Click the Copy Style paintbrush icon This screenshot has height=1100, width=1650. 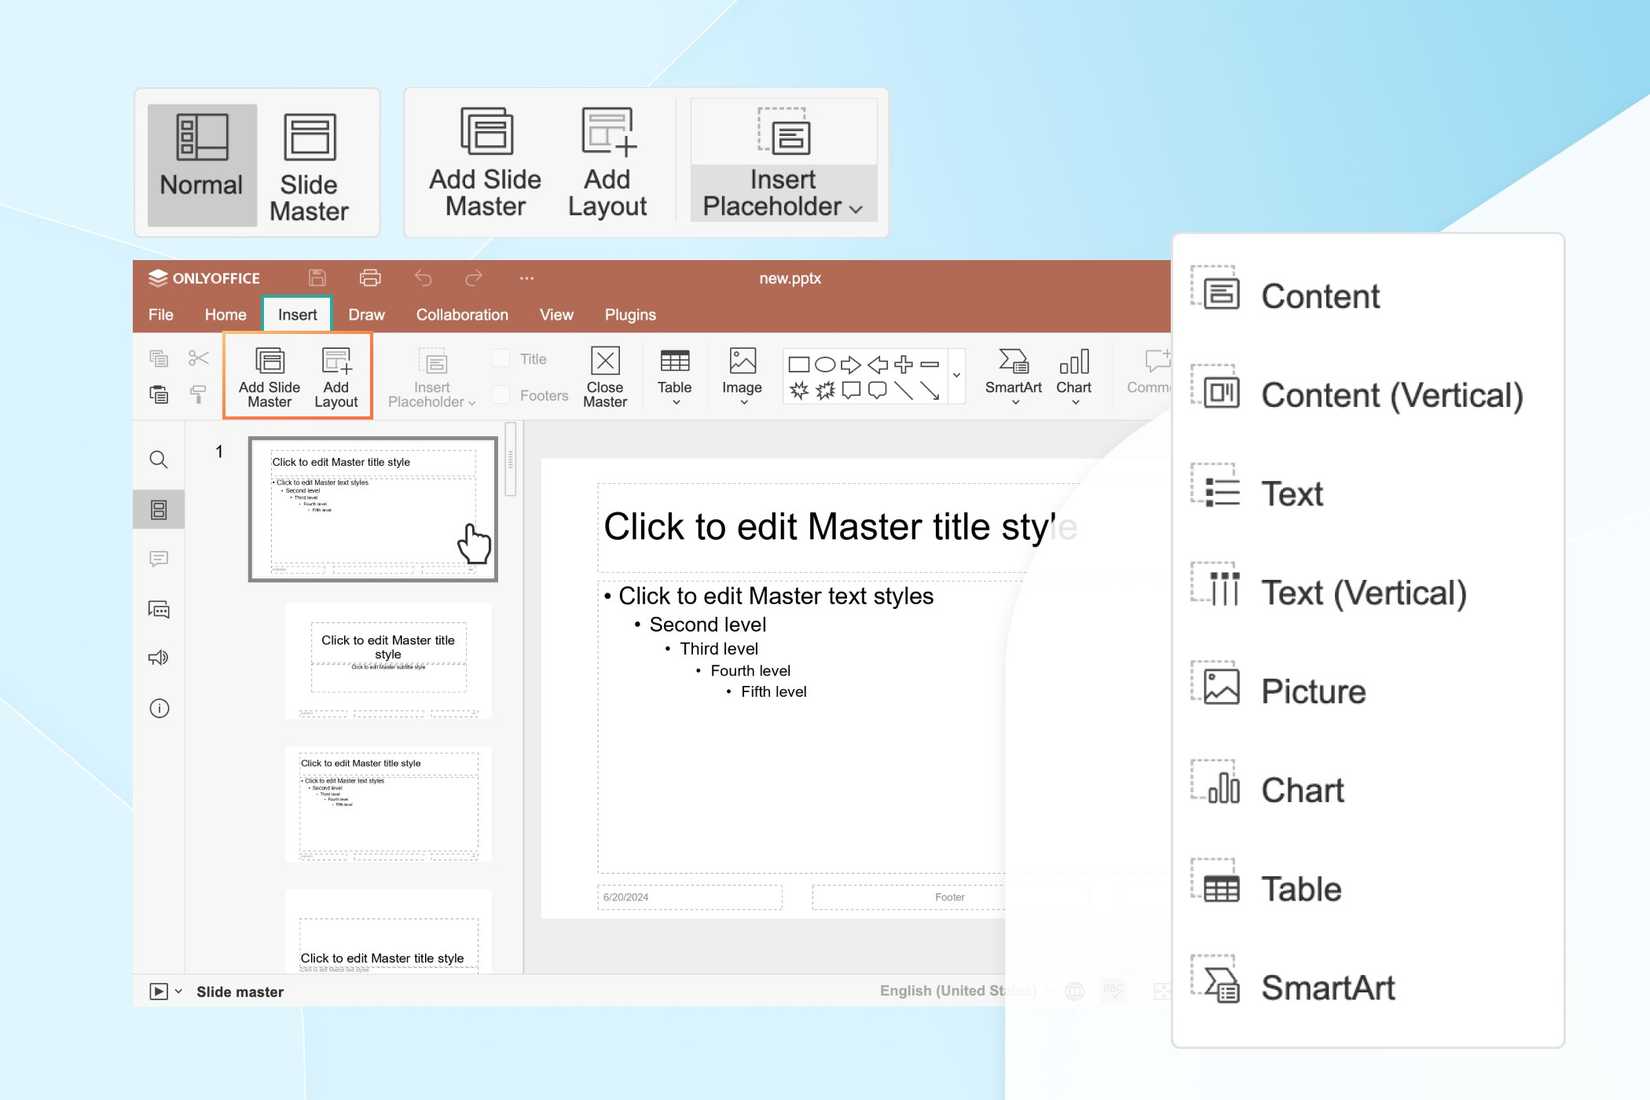click(198, 394)
